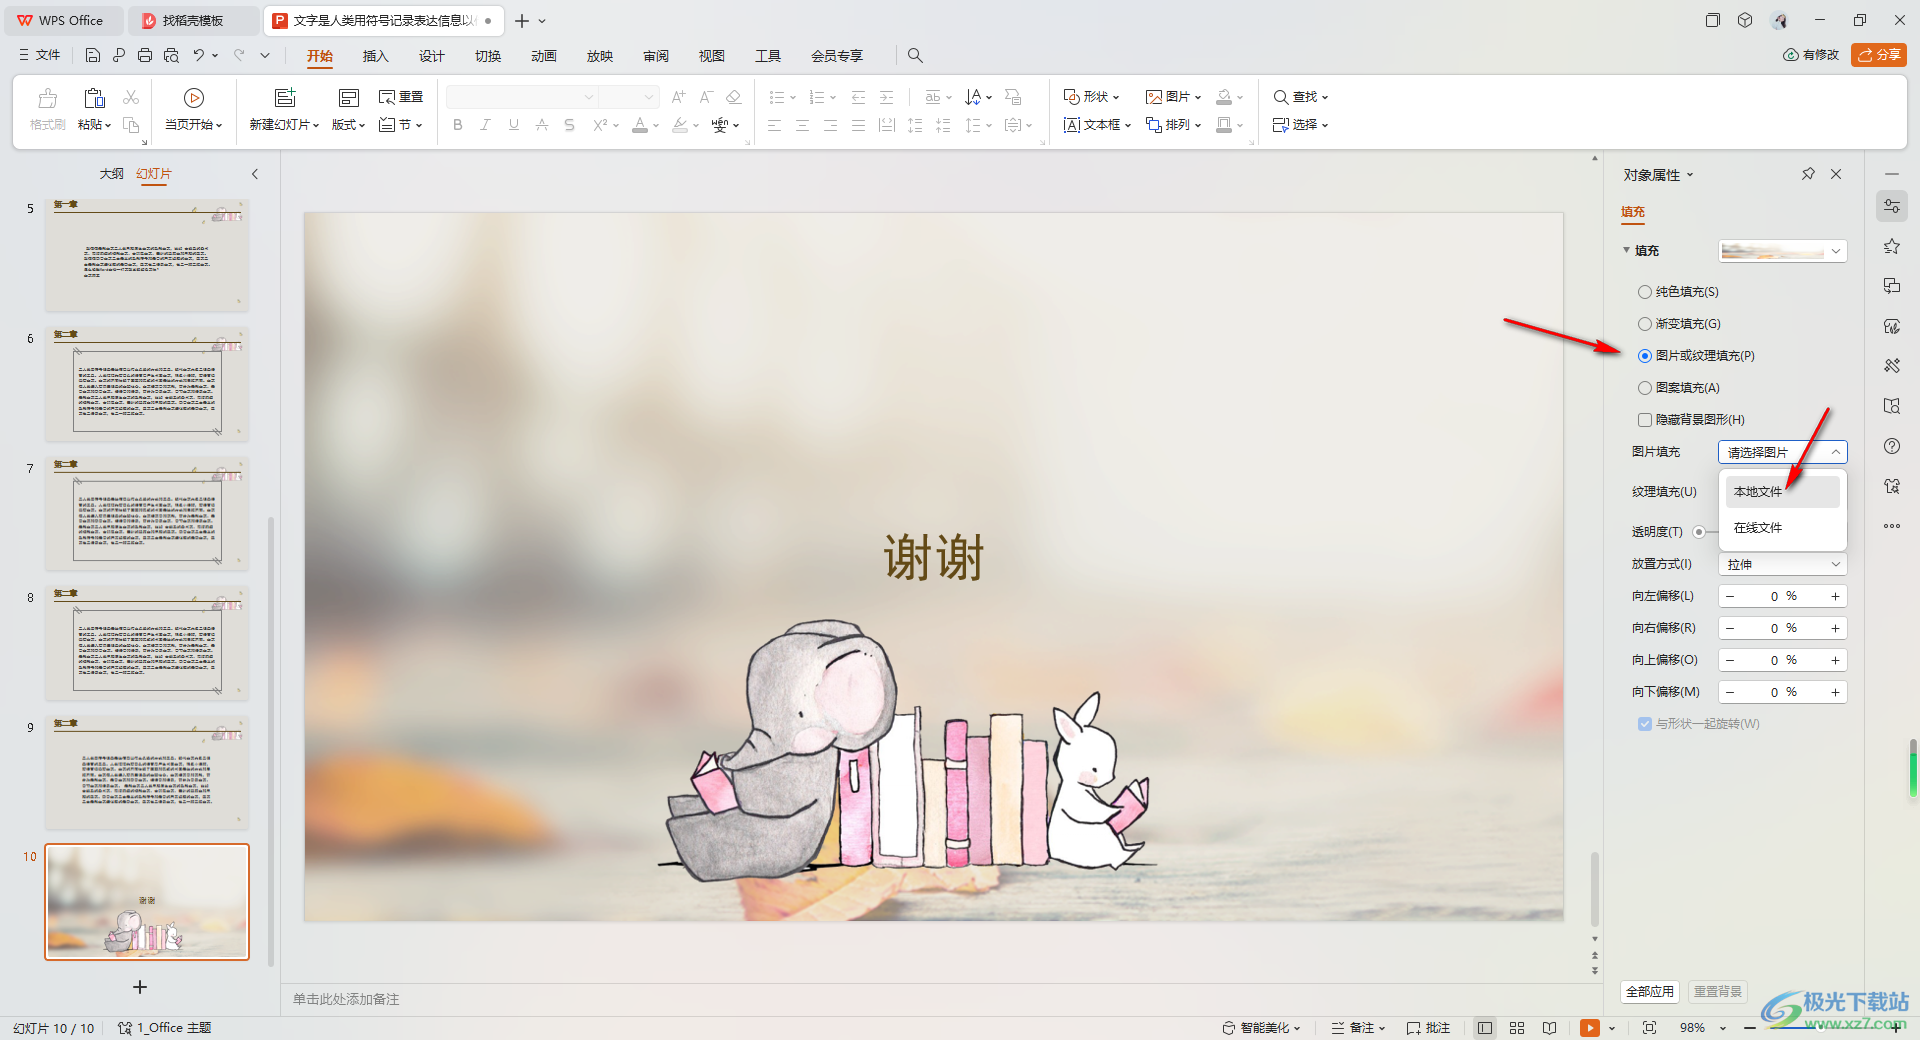The image size is (1920, 1040).
Task: Open the fill preset swatch dropdown
Action: click(x=1782, y=251)
